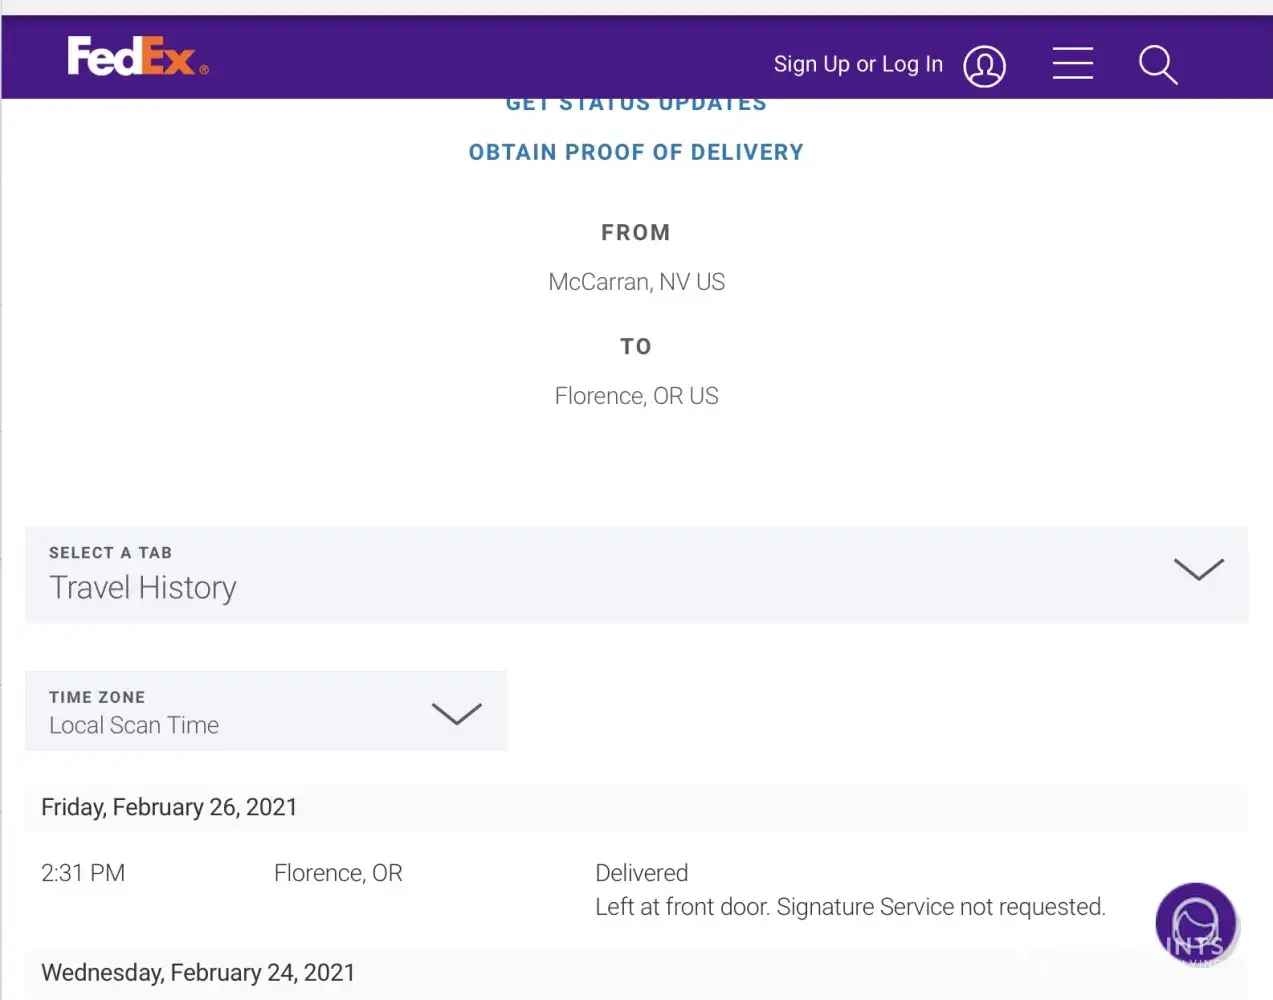
Task: Expand the Select a Tab chevron
Action: coord(1198,569)
